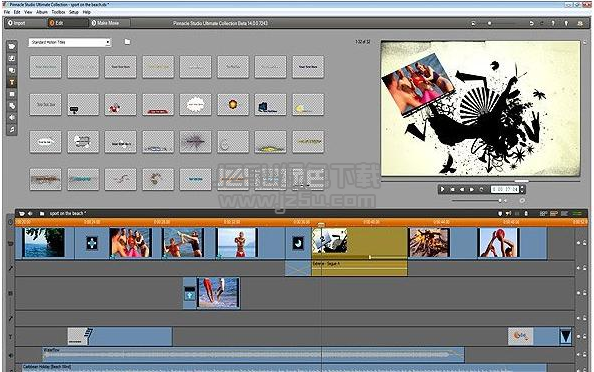Viewport: 594px width, 372px height.
Task: Click the Undo arrow in top toolbar
Action: pyautogui.click(x=531, y=23)
